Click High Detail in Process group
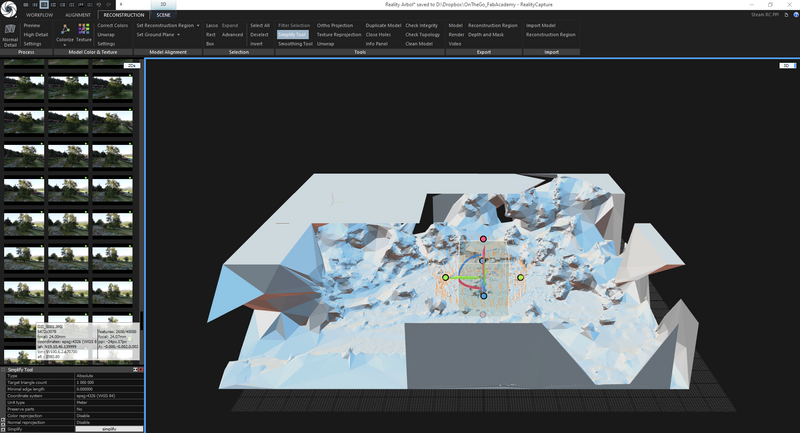Viewport: 800px width, 433px height. (36, 35)
